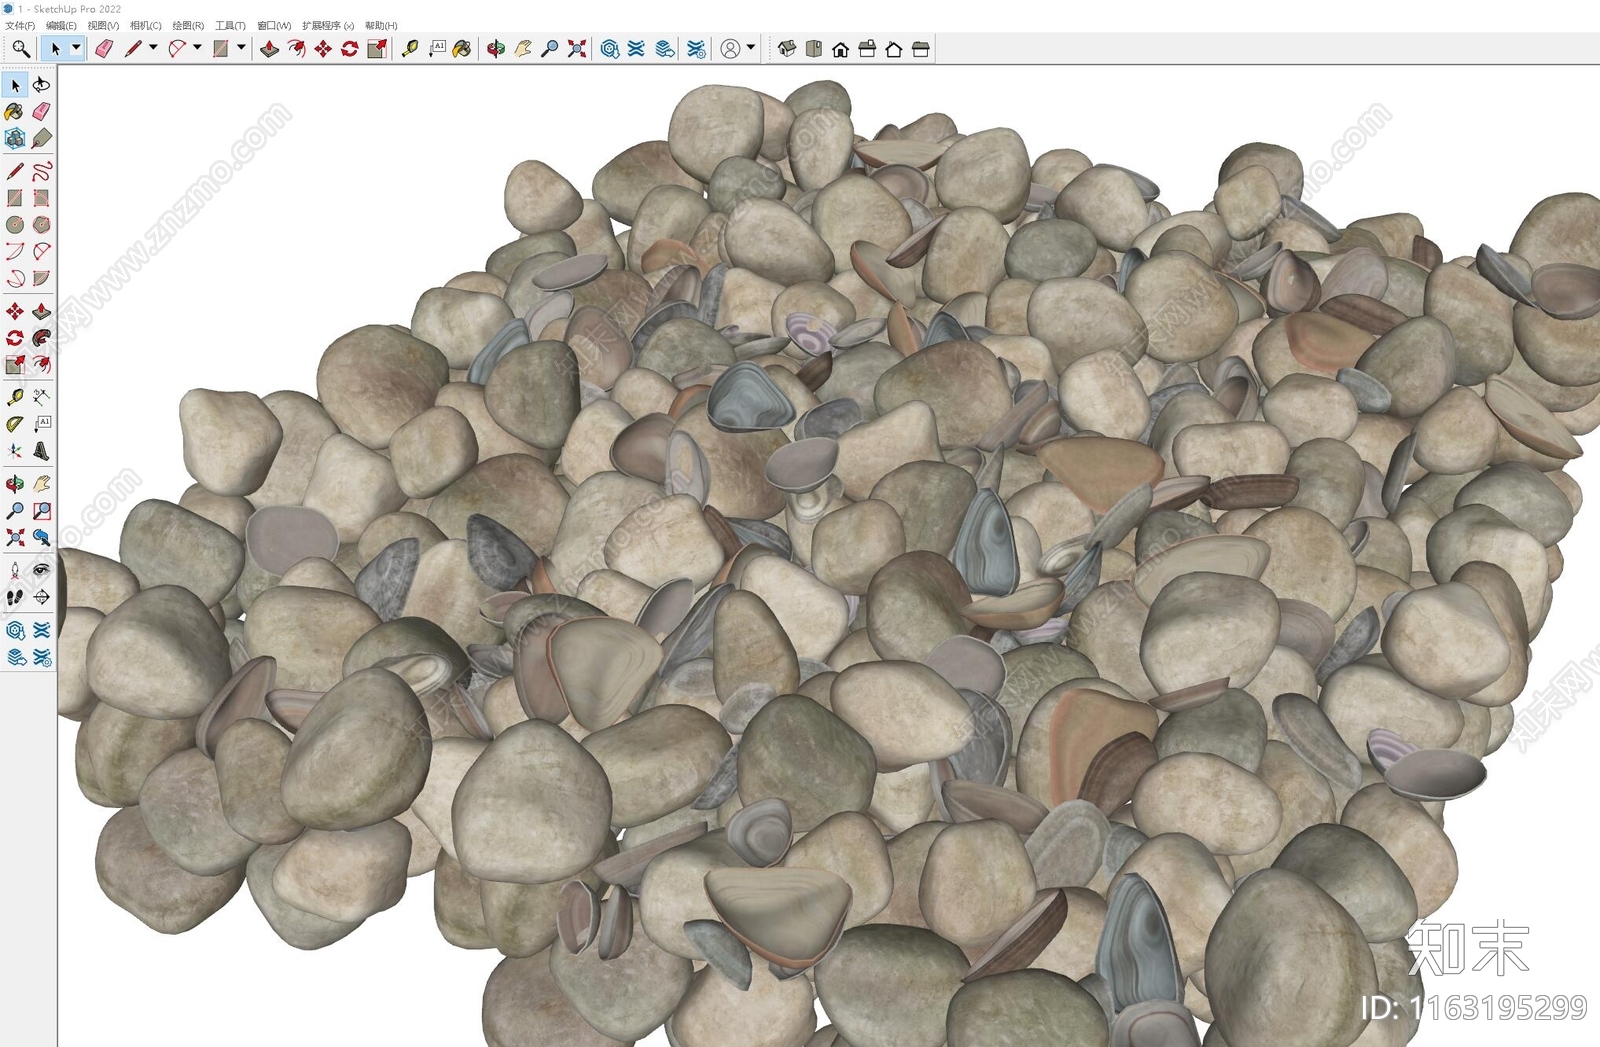Click Zoom Extents in the horizontal toolbar

point(577,48)
